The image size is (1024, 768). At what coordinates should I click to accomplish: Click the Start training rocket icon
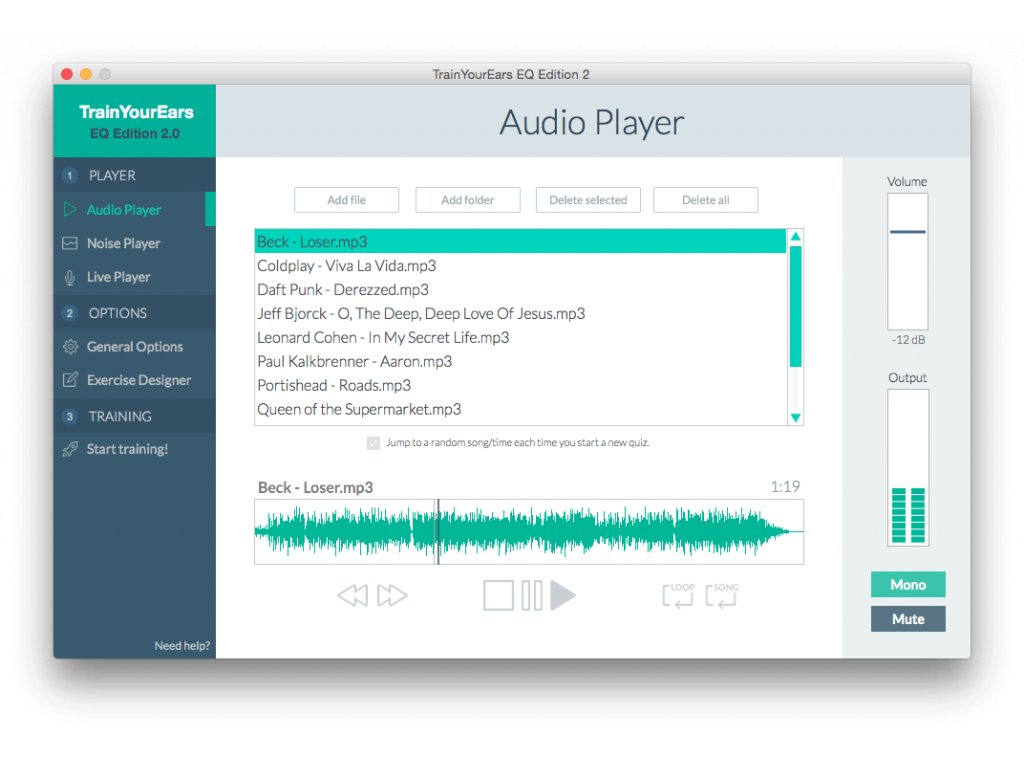click(70, 449)
